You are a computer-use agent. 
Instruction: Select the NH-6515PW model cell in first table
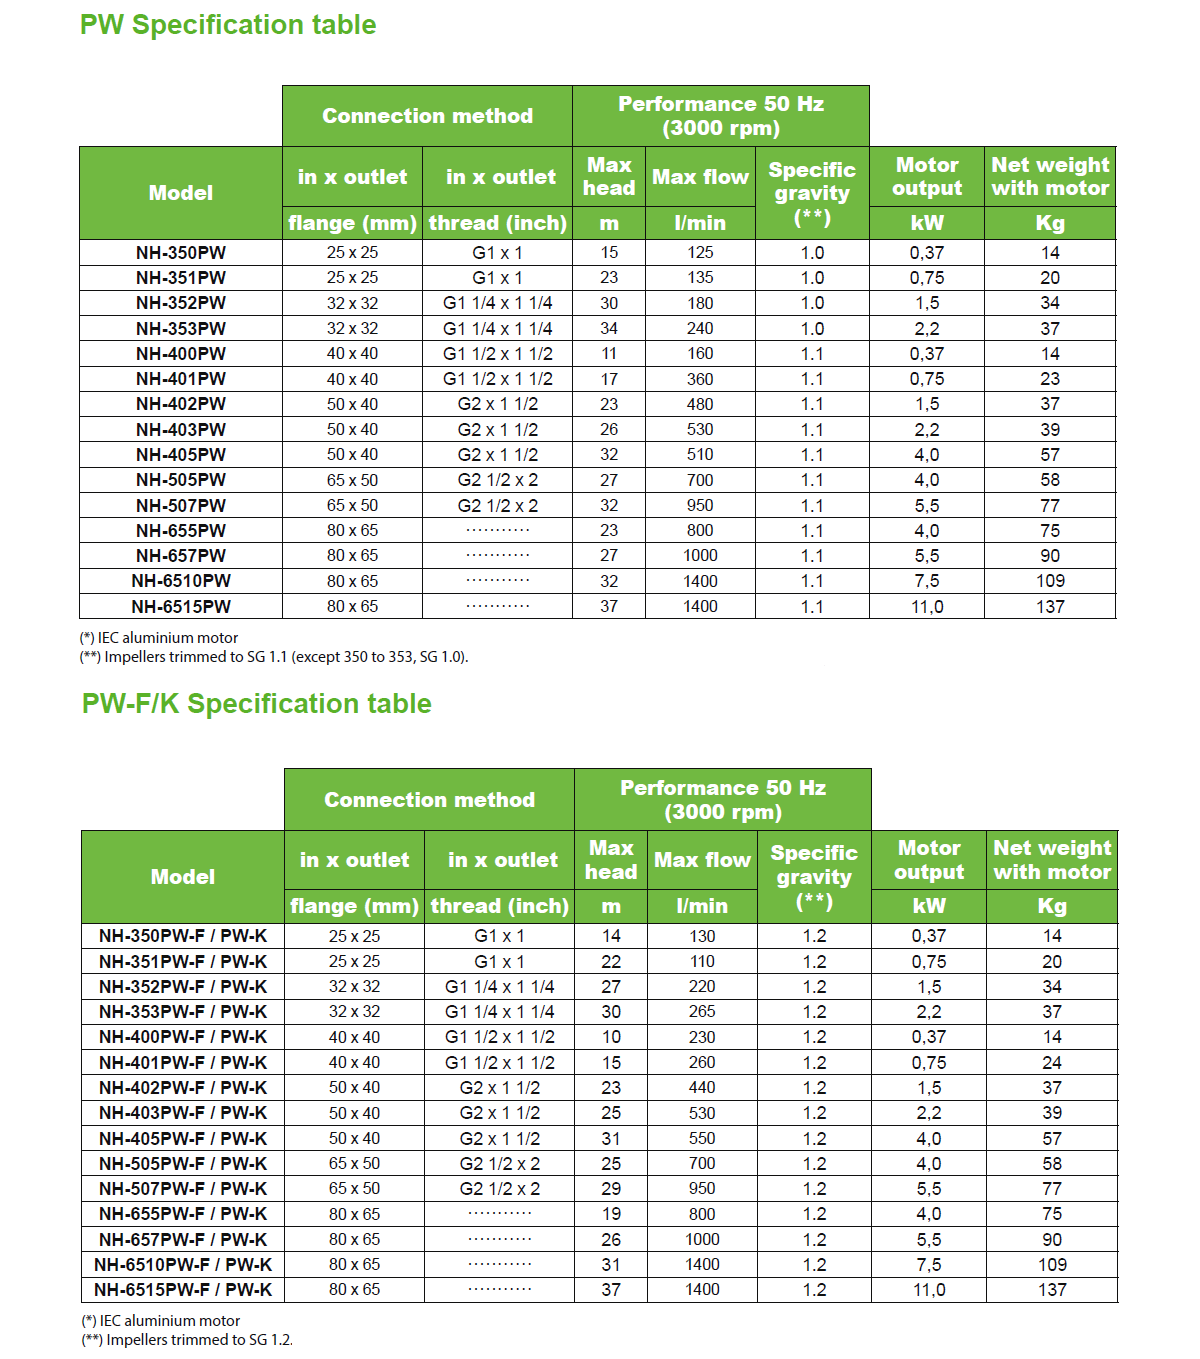181,607
